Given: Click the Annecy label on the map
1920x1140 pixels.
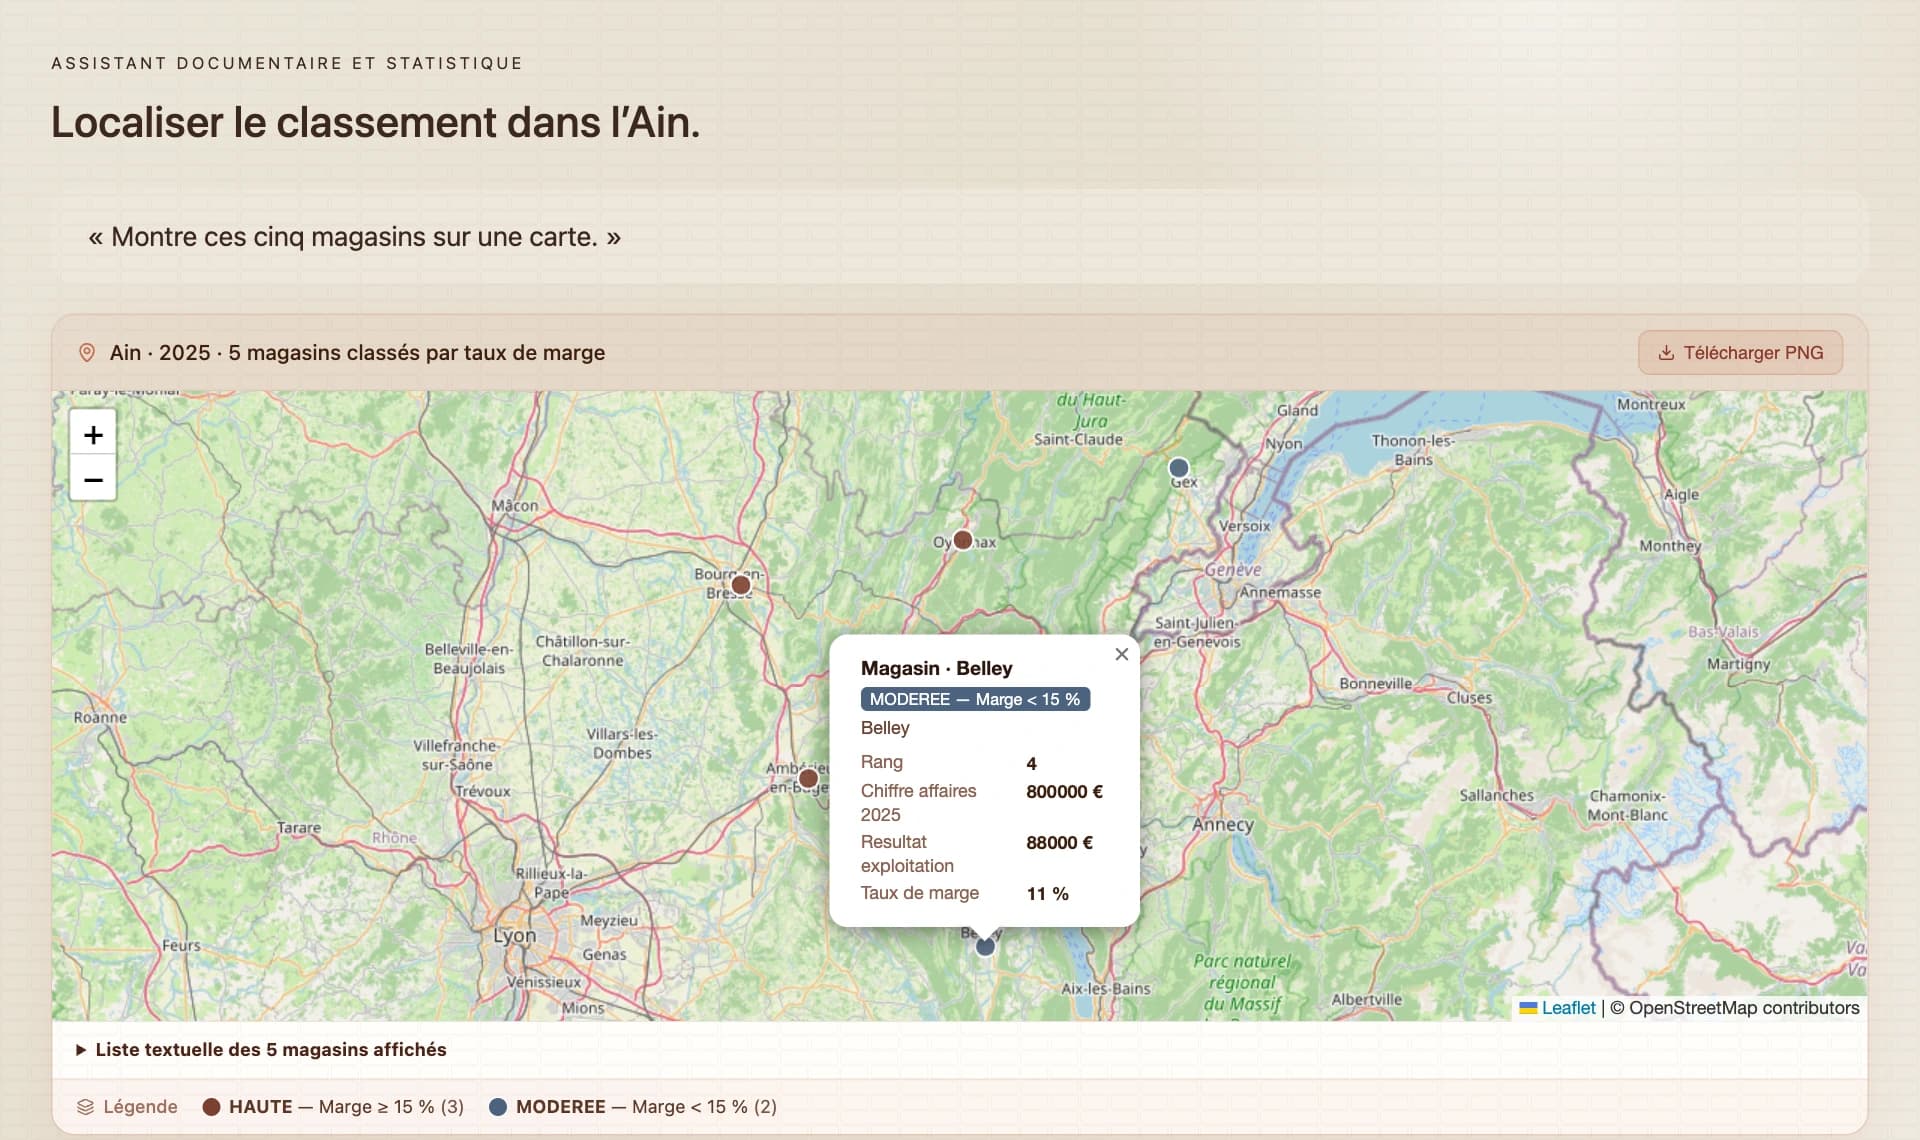Looking at the screenshot, I should (x=1222, y=825).
